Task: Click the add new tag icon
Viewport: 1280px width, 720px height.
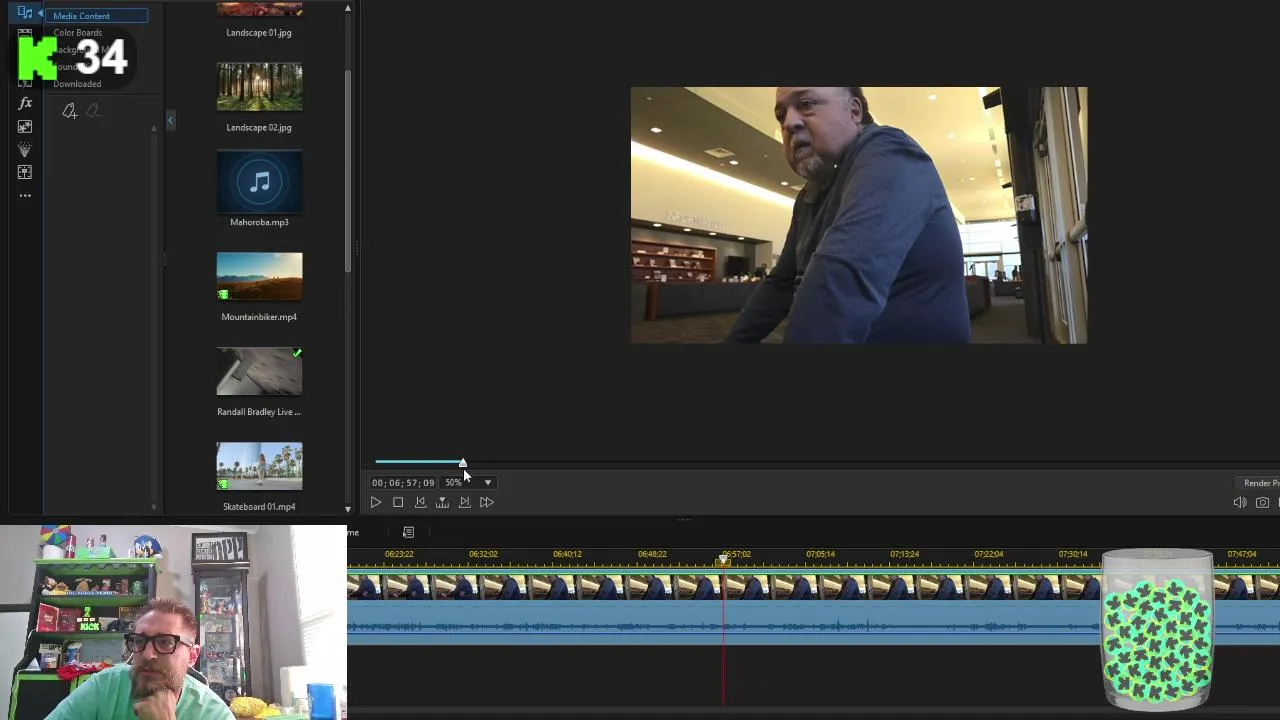Action: [69, 111]
